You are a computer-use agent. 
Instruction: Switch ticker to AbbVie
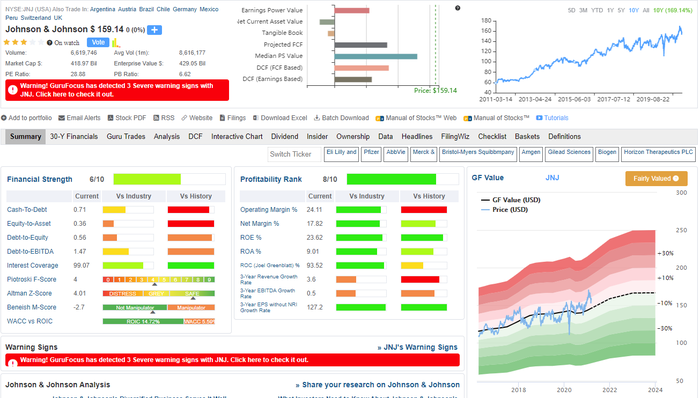[396, 154]
